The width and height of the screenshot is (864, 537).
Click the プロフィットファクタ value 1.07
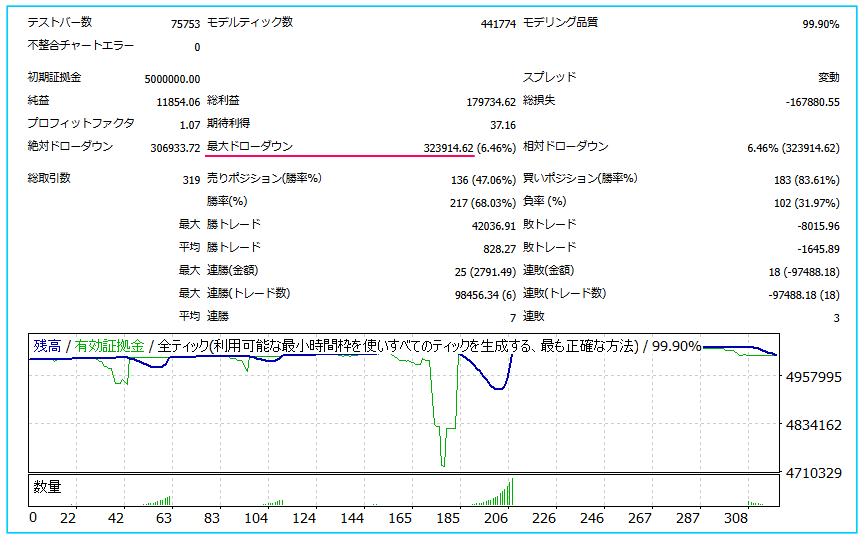pos(190,126)
